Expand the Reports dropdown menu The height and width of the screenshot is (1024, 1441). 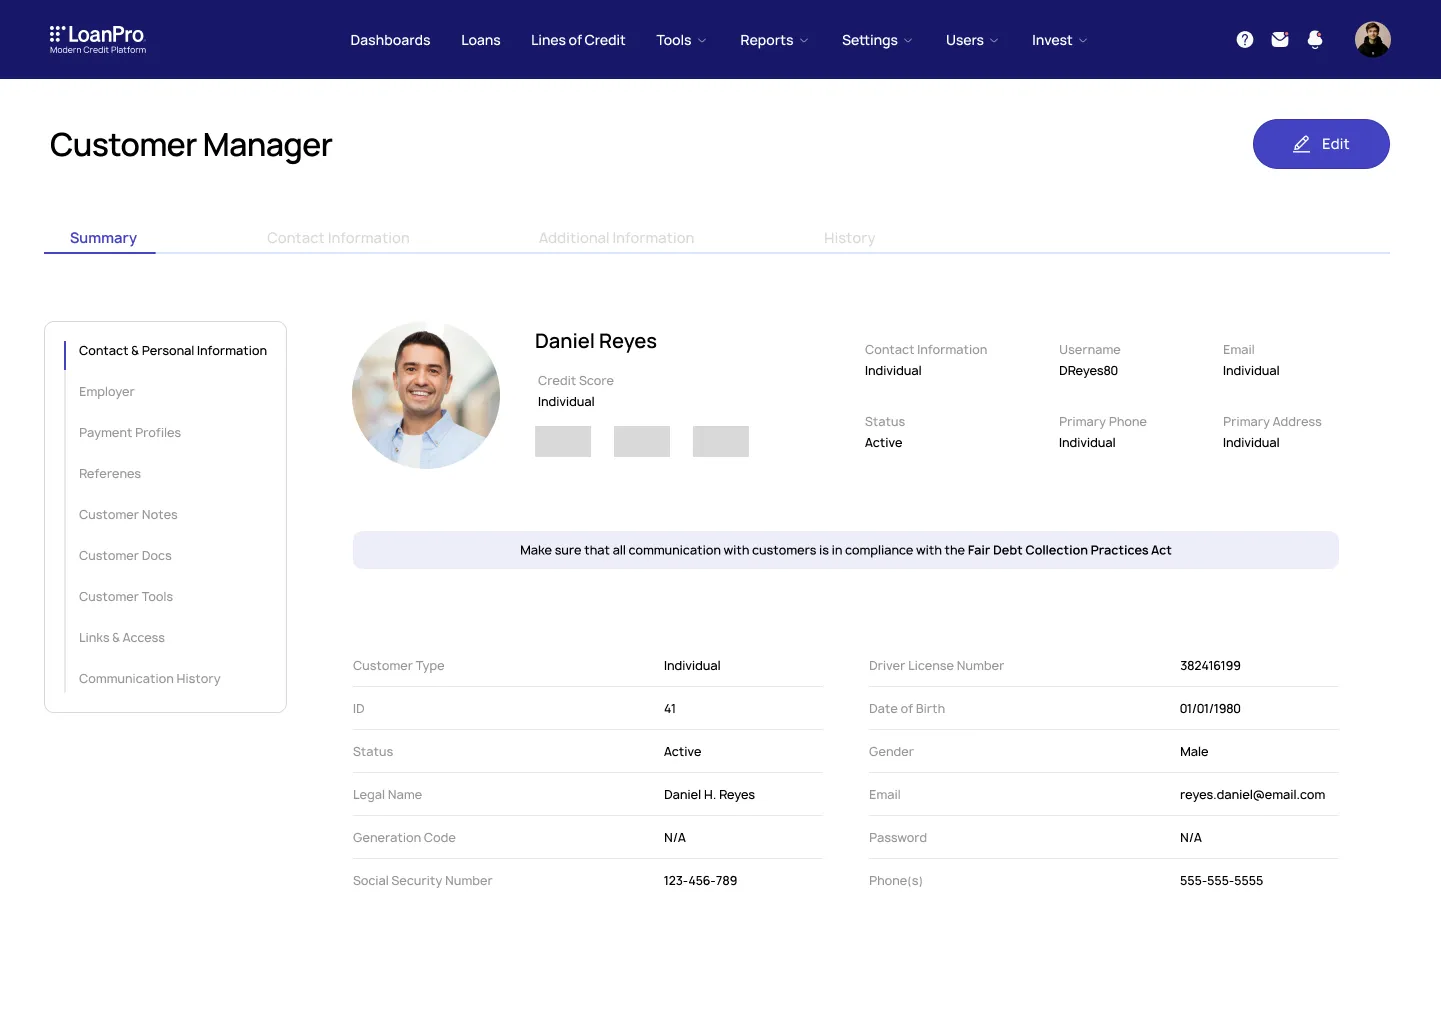point(774,40)
